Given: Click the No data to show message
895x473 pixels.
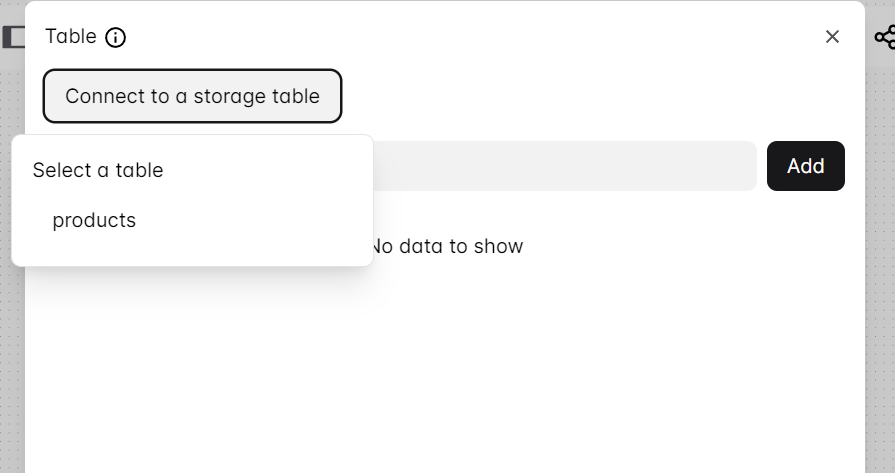Looking at the screenshot, I should (x=446, y=246).
